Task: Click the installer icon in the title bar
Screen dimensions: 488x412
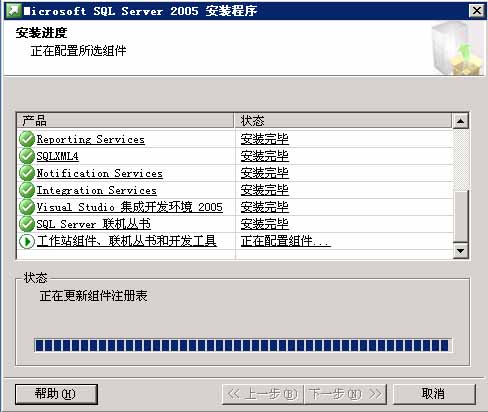Action: coord(13,11)
